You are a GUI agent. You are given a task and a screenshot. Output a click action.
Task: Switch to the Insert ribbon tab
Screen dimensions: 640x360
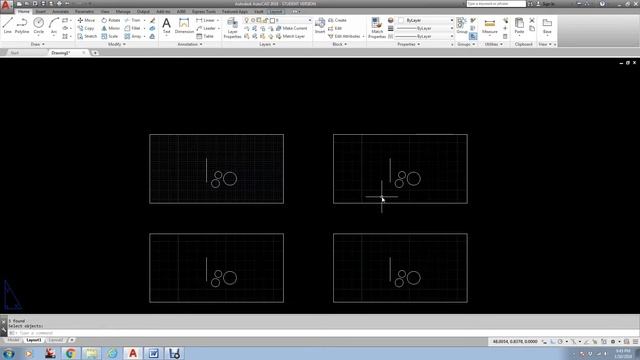(x=40, y=11)
